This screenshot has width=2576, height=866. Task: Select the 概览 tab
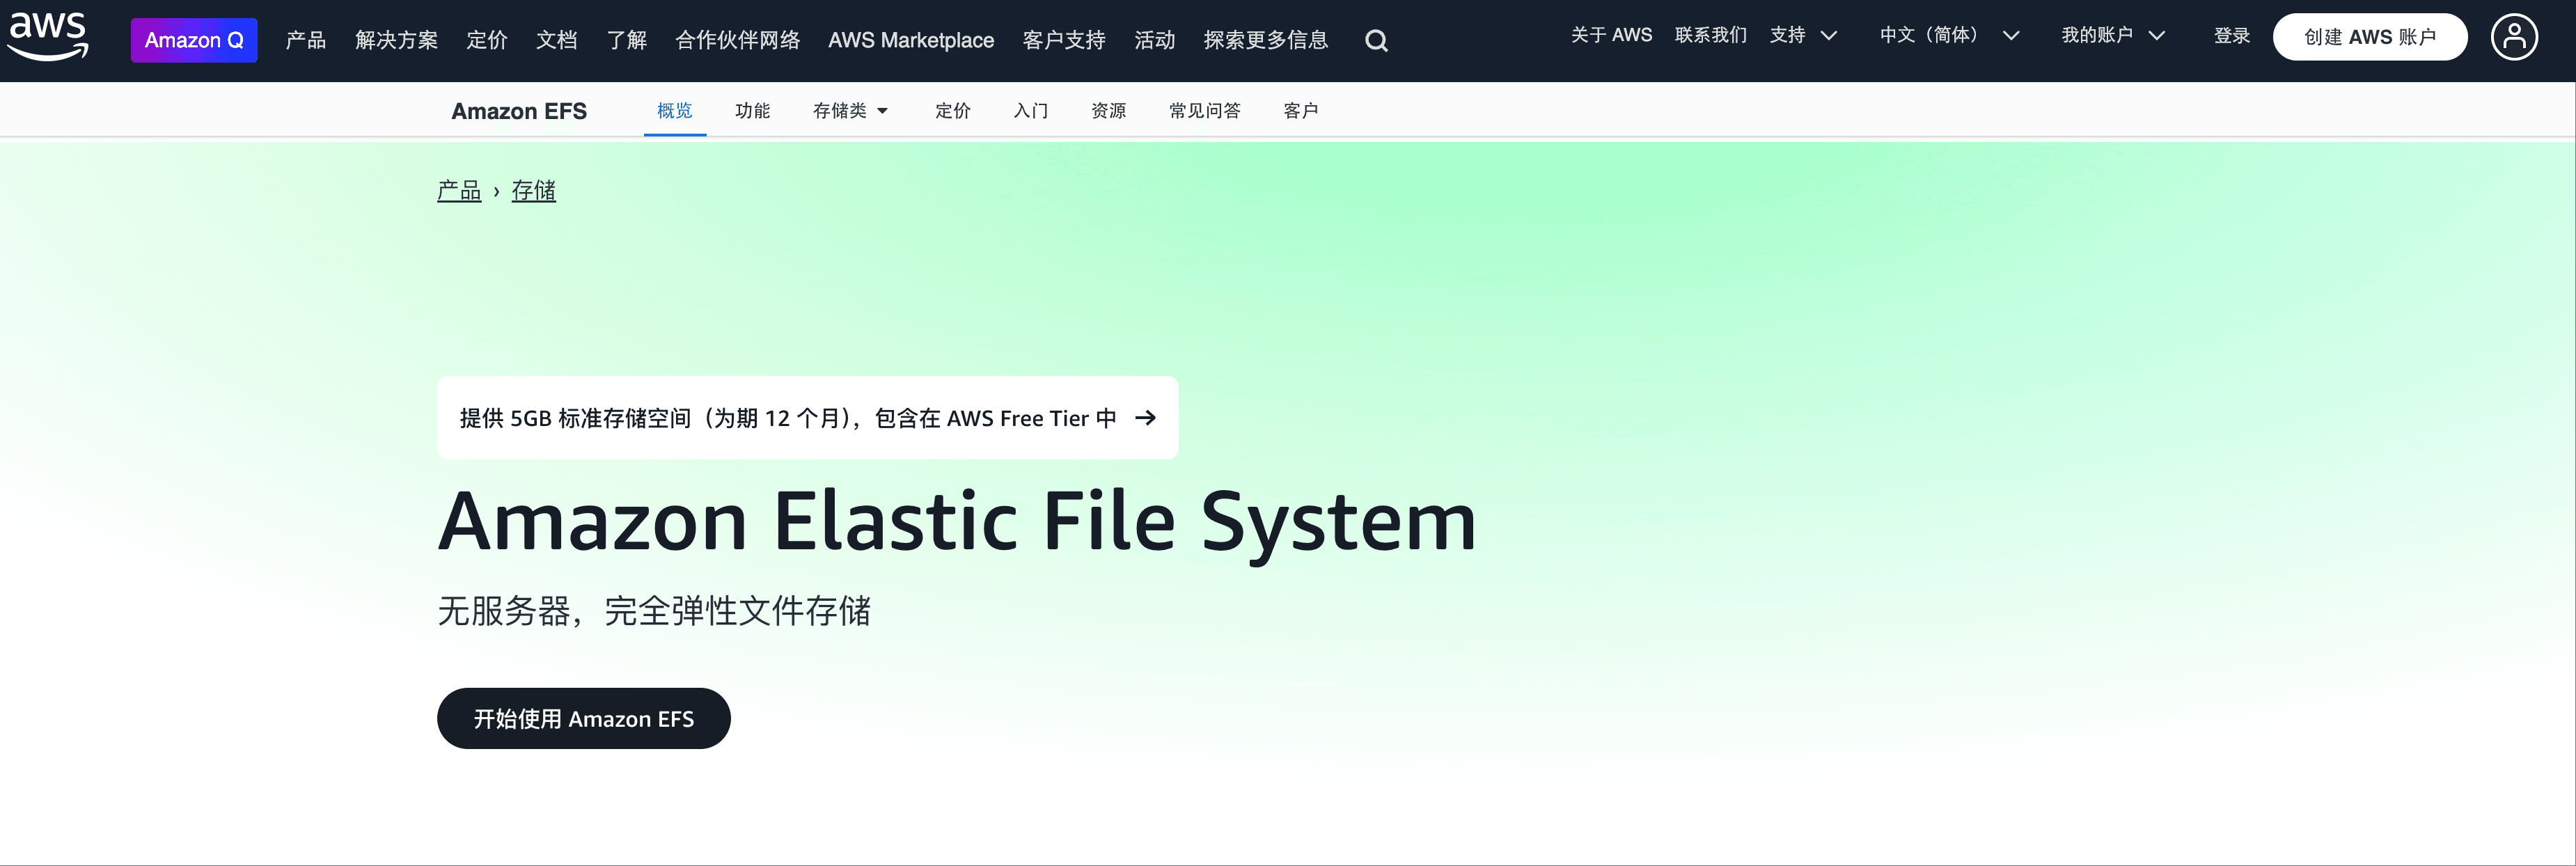coord(674,111)
